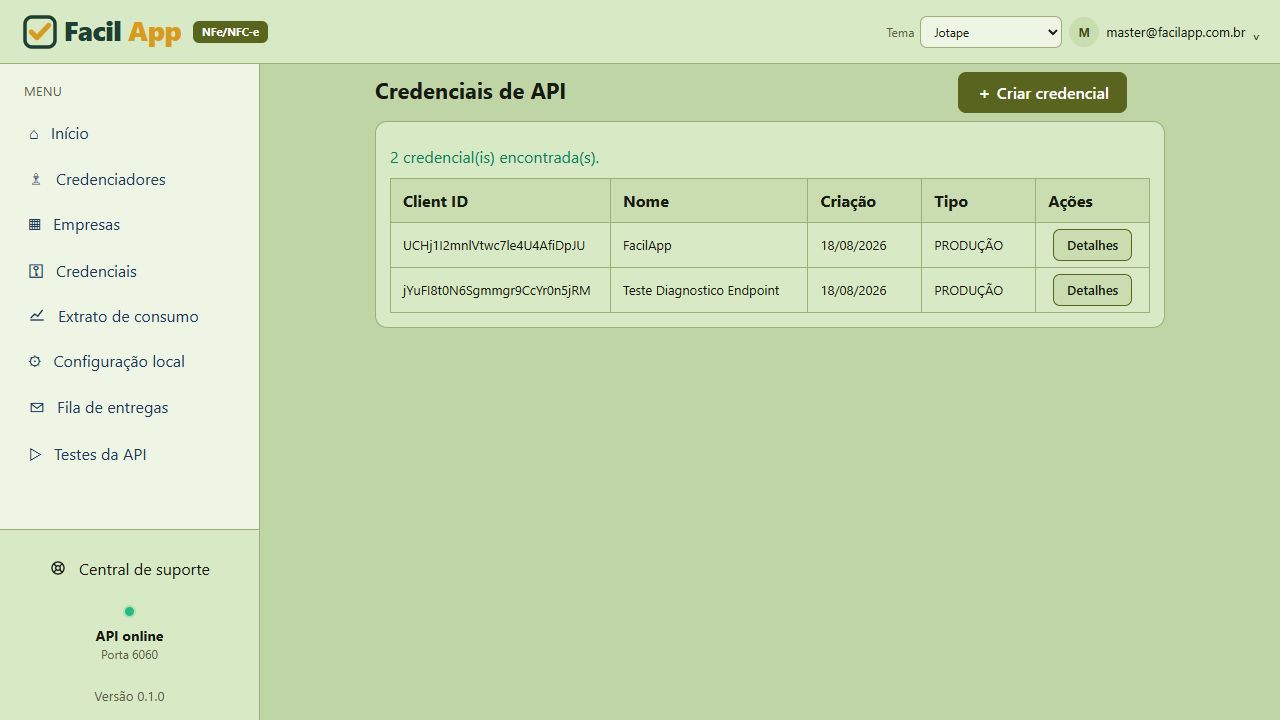Click the play icon beside Testes da API
This screenshot has height=720, width=1280.
coord(35,454)
